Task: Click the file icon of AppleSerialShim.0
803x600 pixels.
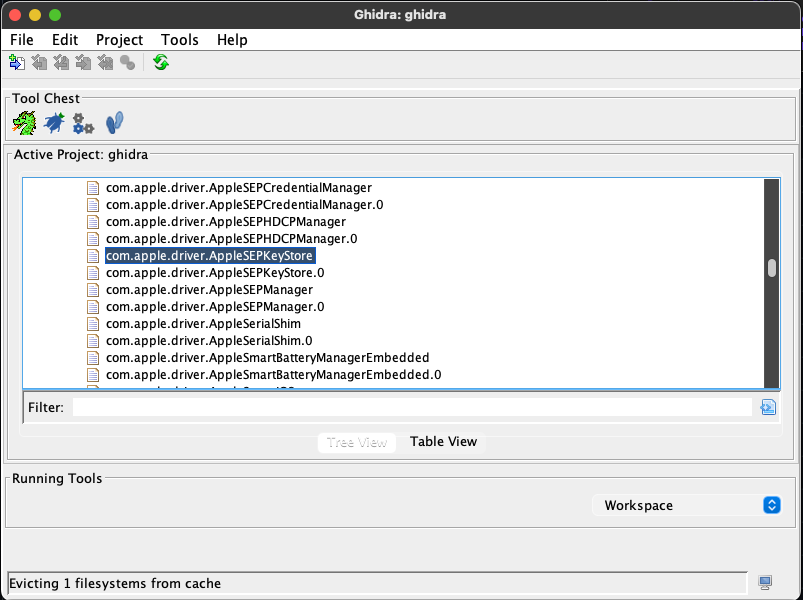Action: (x=93, y=340)
